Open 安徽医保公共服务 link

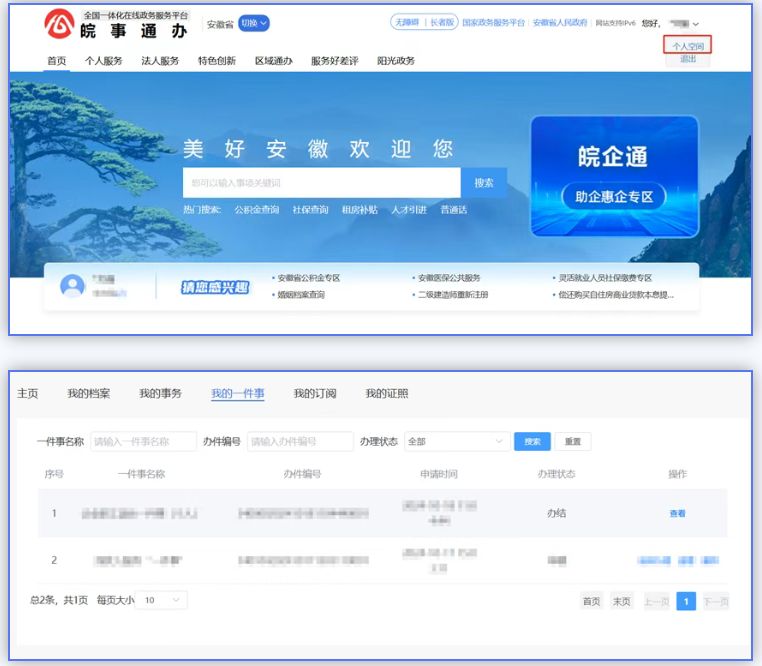[x=449, y=278]
